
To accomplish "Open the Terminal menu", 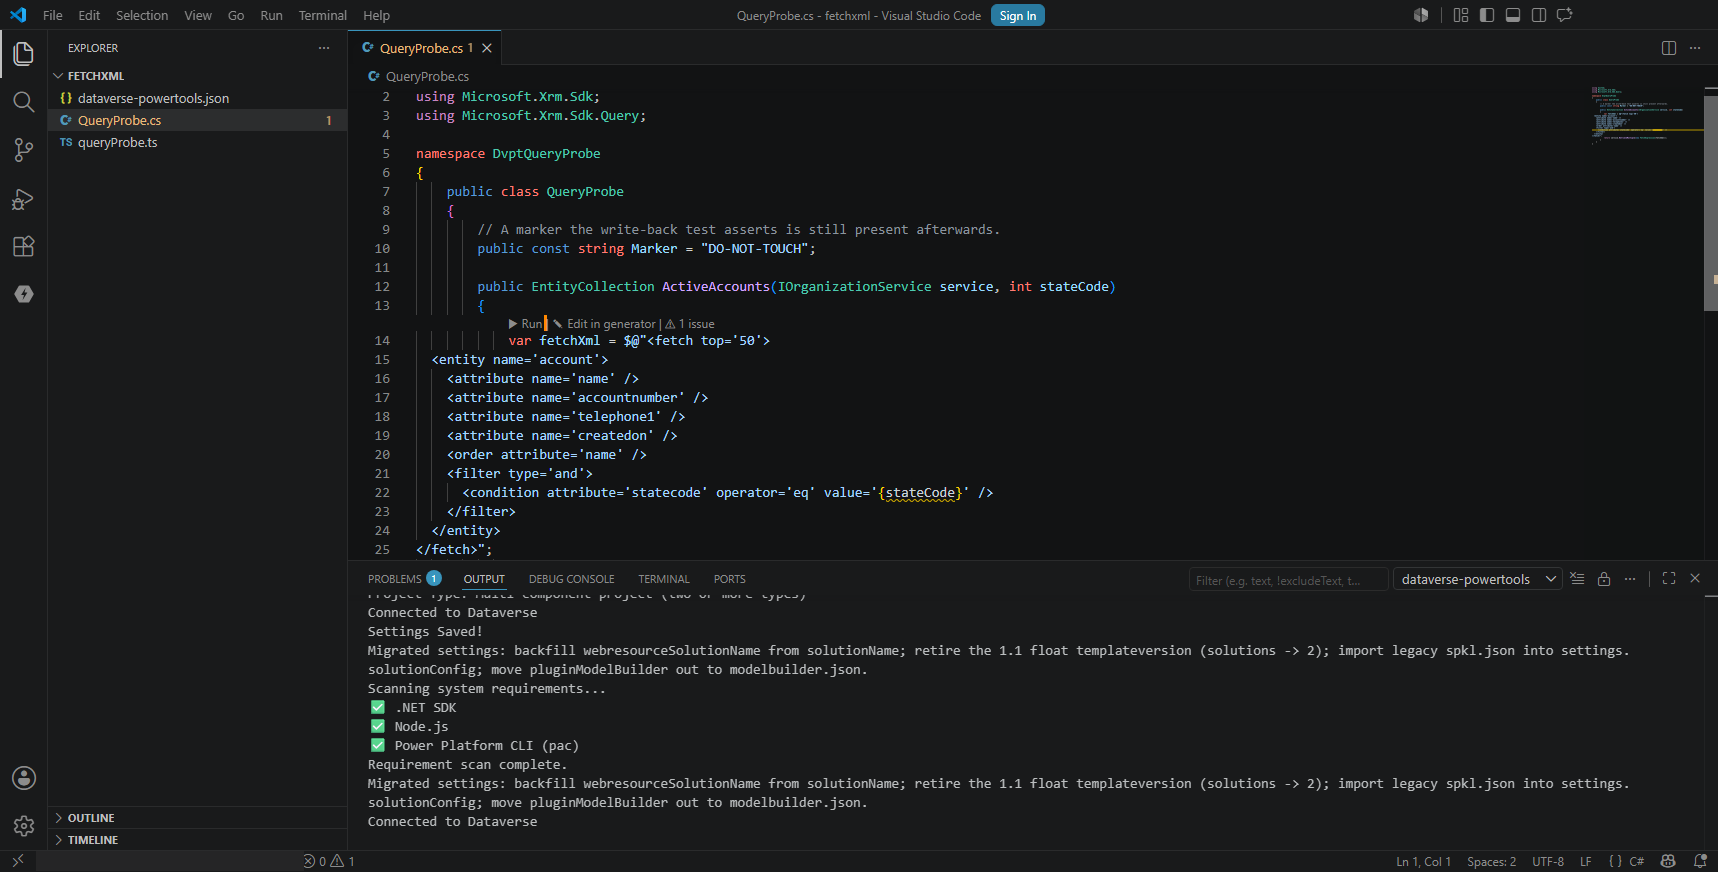I will coord(322,15).
